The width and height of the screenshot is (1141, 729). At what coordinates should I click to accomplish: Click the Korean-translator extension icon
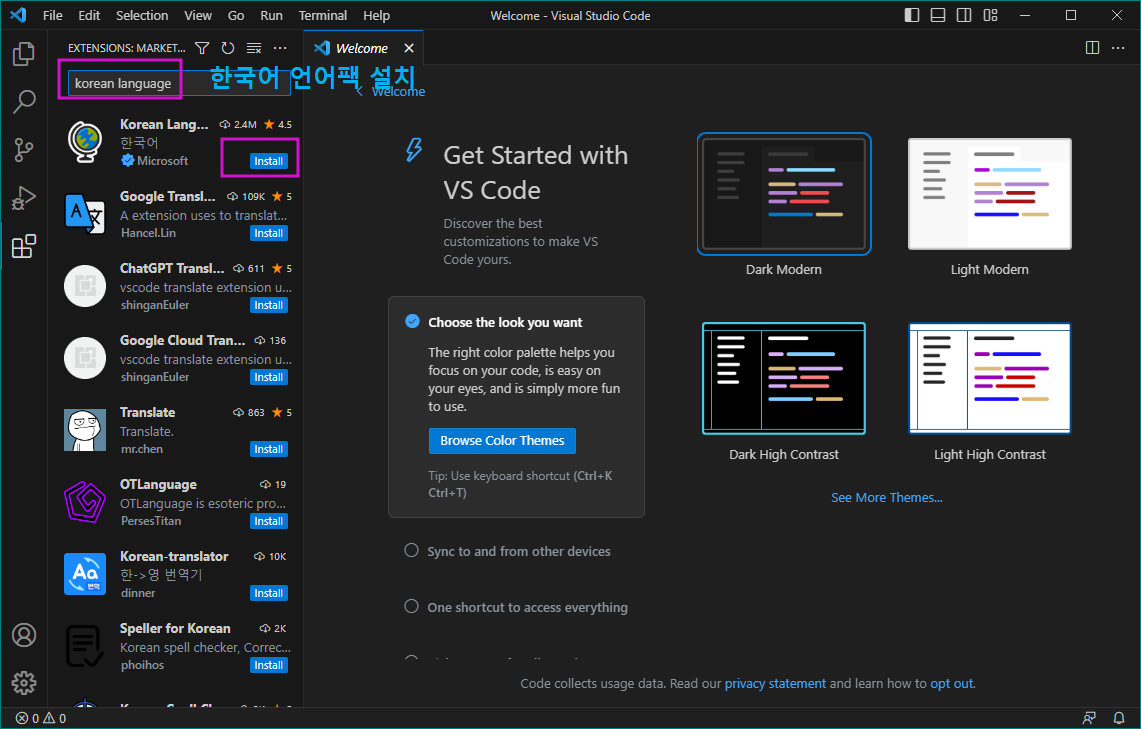pos(85,574)
